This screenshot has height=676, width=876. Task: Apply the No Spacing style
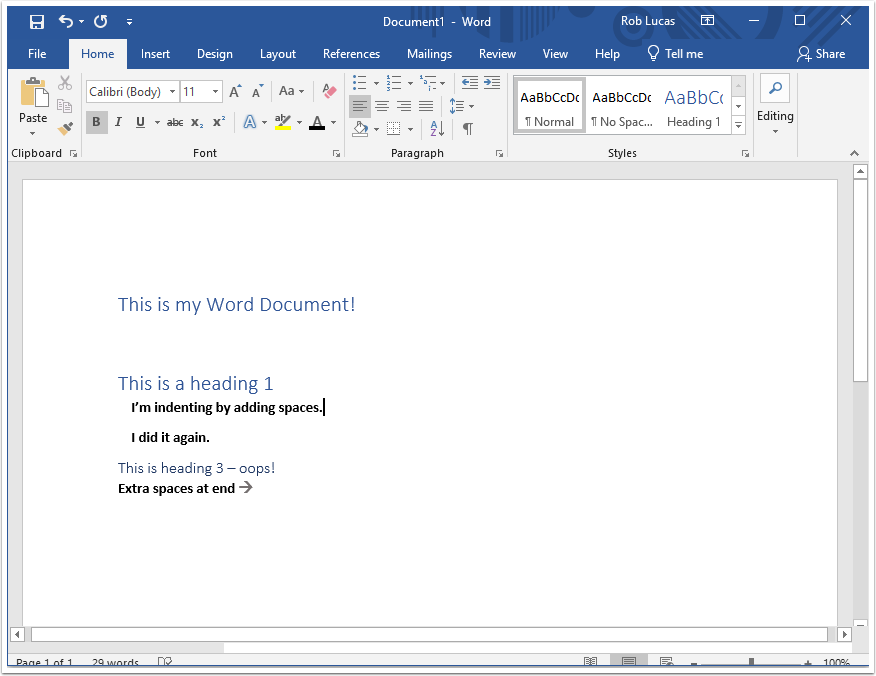click(622, 106)
